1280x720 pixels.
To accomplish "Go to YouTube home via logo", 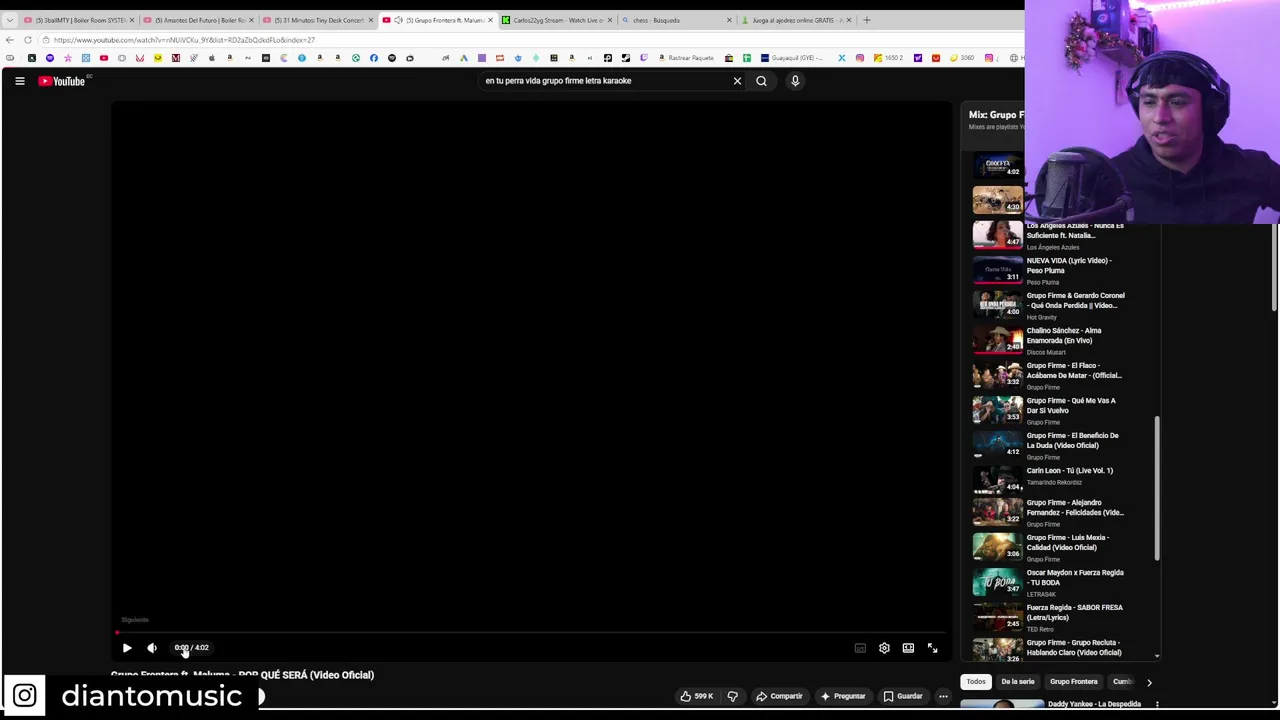I will pos(62,81).
